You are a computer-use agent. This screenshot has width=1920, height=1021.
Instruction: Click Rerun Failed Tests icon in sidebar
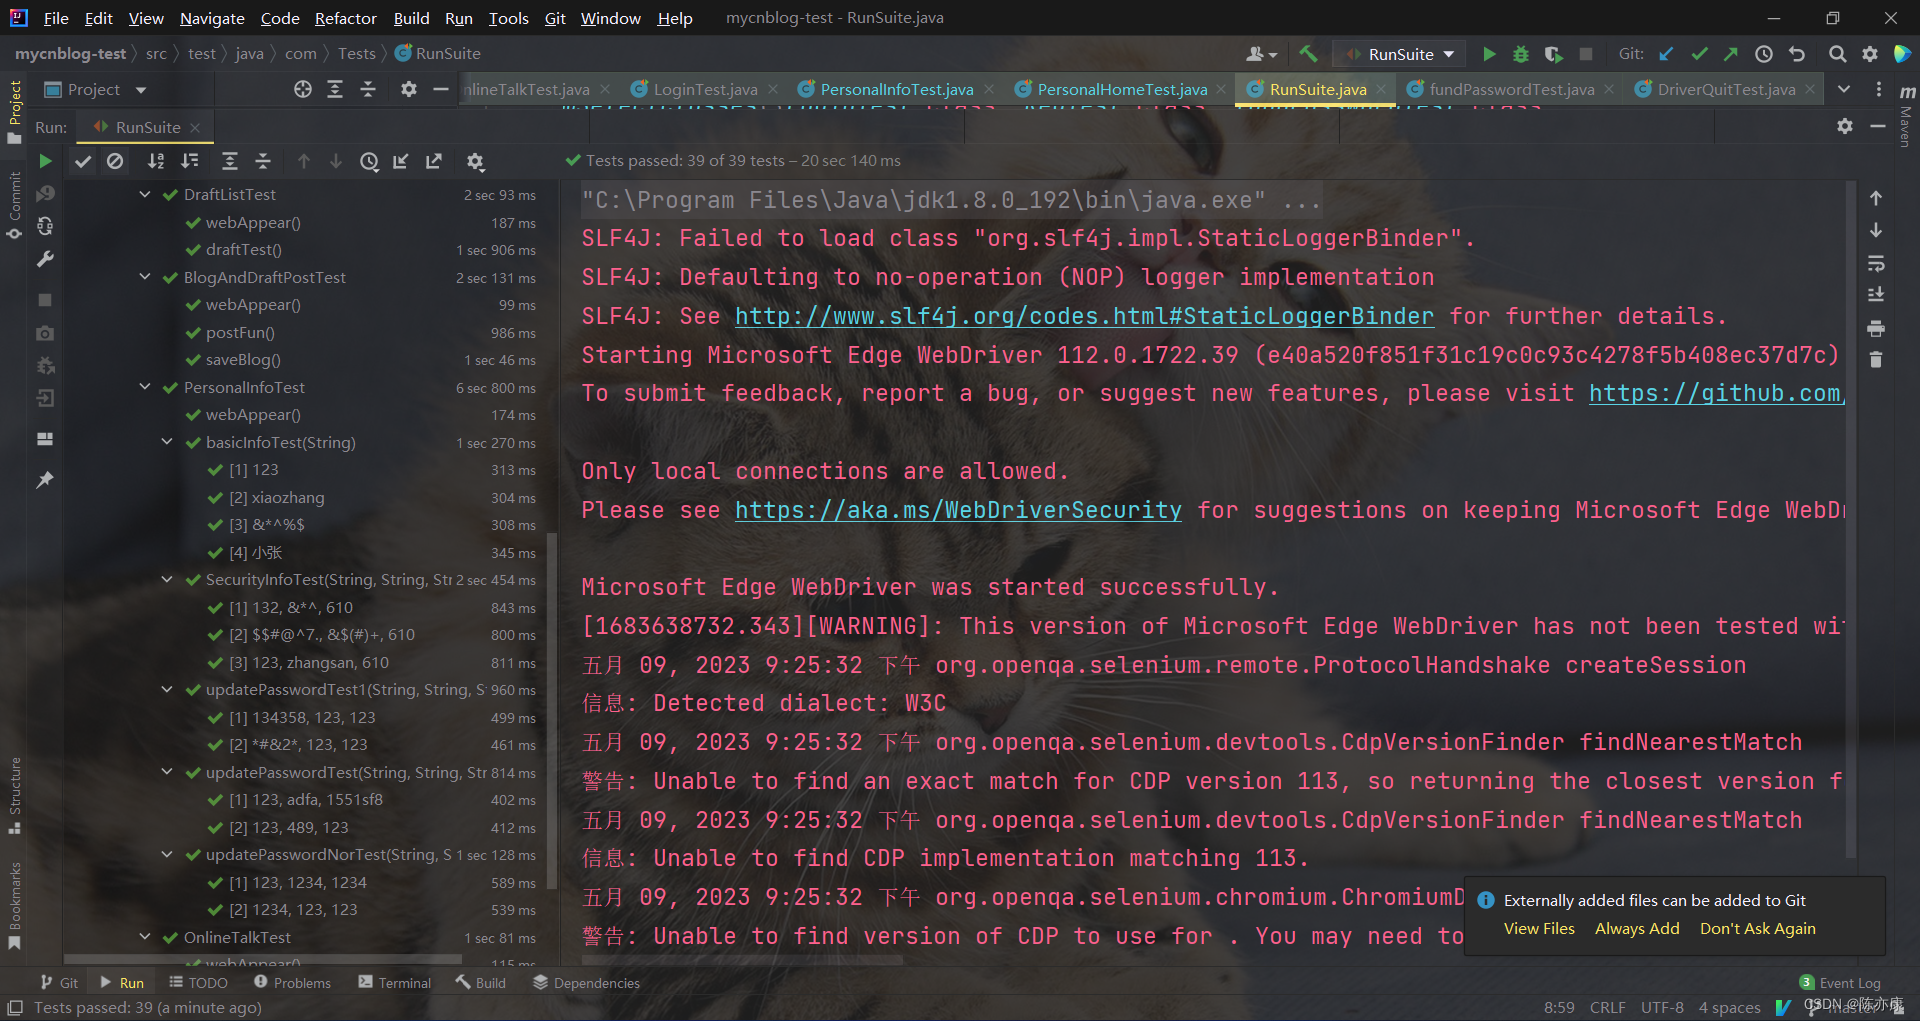point(45,193)
